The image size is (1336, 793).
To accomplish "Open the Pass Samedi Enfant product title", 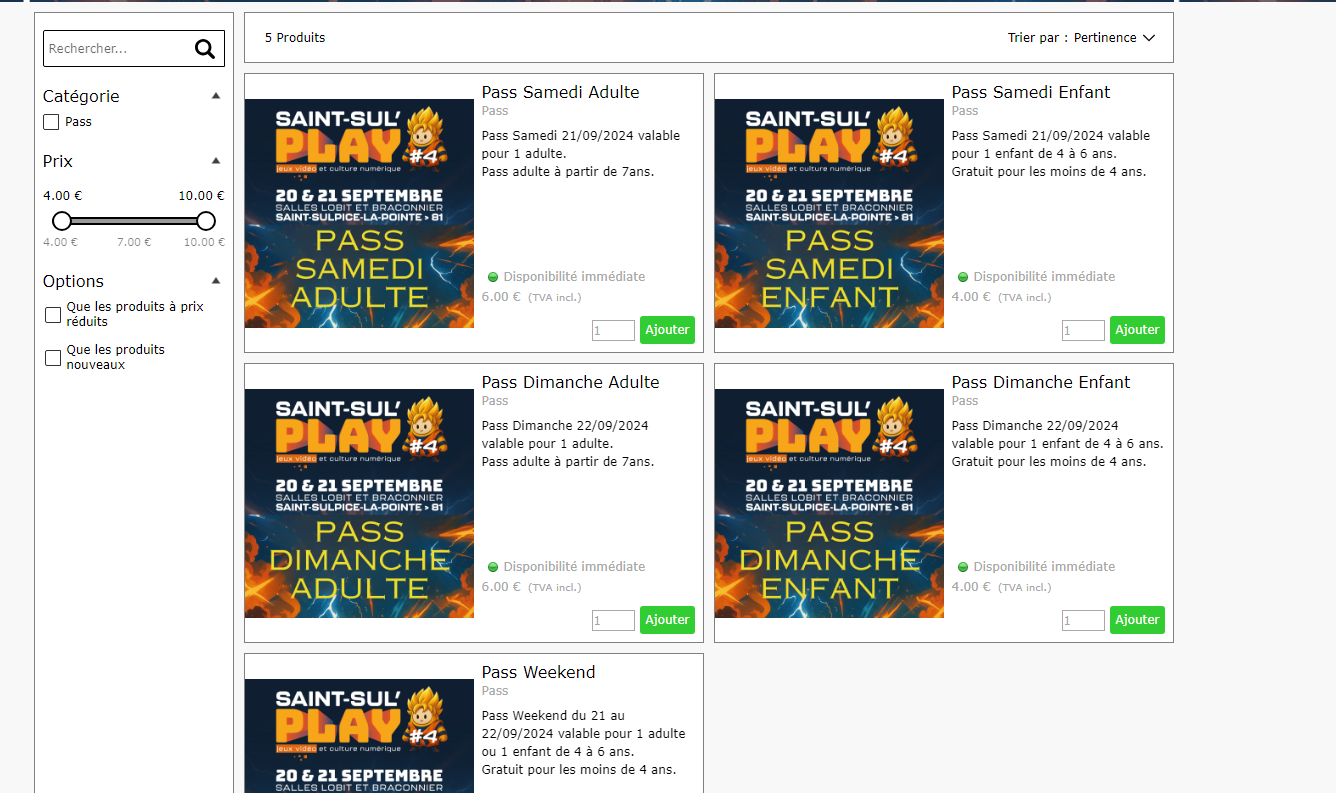I will tap(1031, 92).
